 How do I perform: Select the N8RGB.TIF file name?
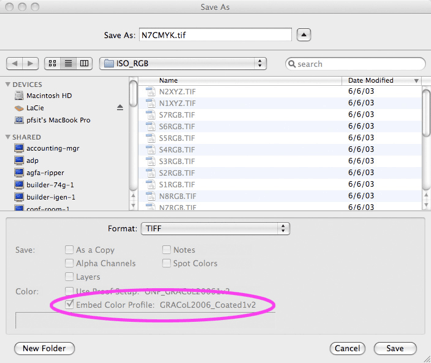178,196
